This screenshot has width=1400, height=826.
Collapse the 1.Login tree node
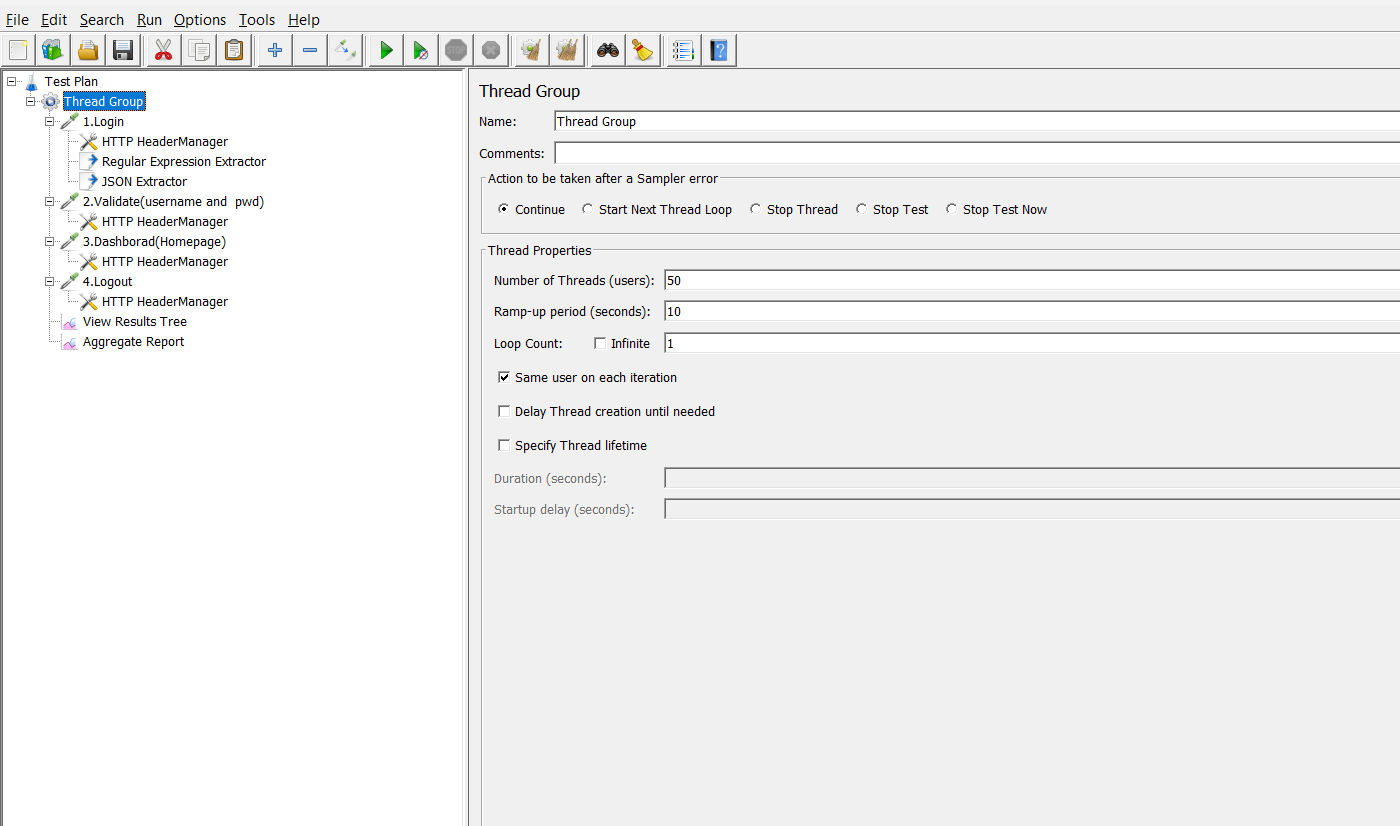point(49,121)
